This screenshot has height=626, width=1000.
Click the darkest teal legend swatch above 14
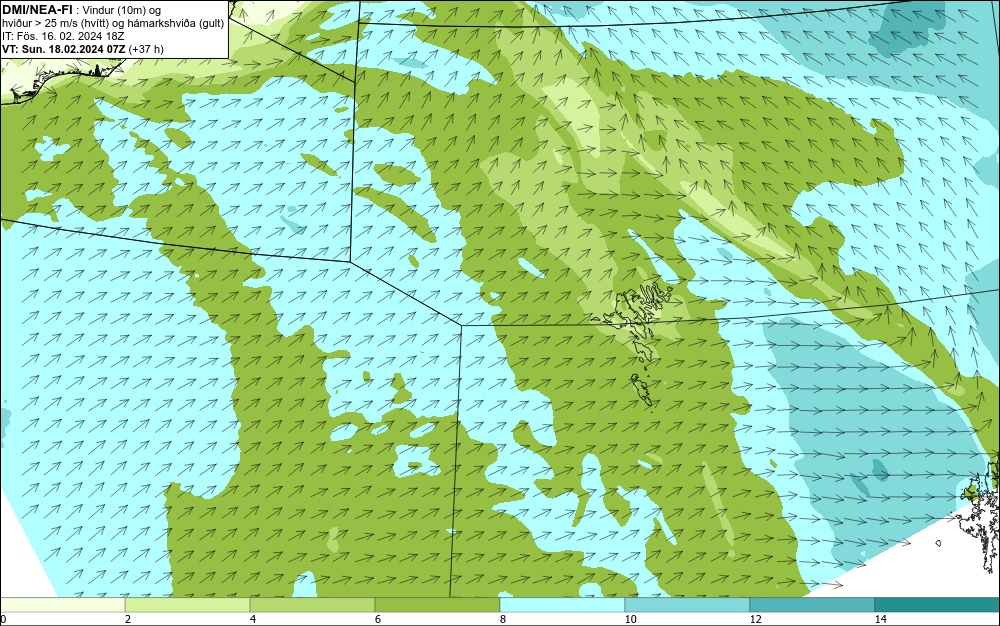pyautogui.click(x=938, y=605)
